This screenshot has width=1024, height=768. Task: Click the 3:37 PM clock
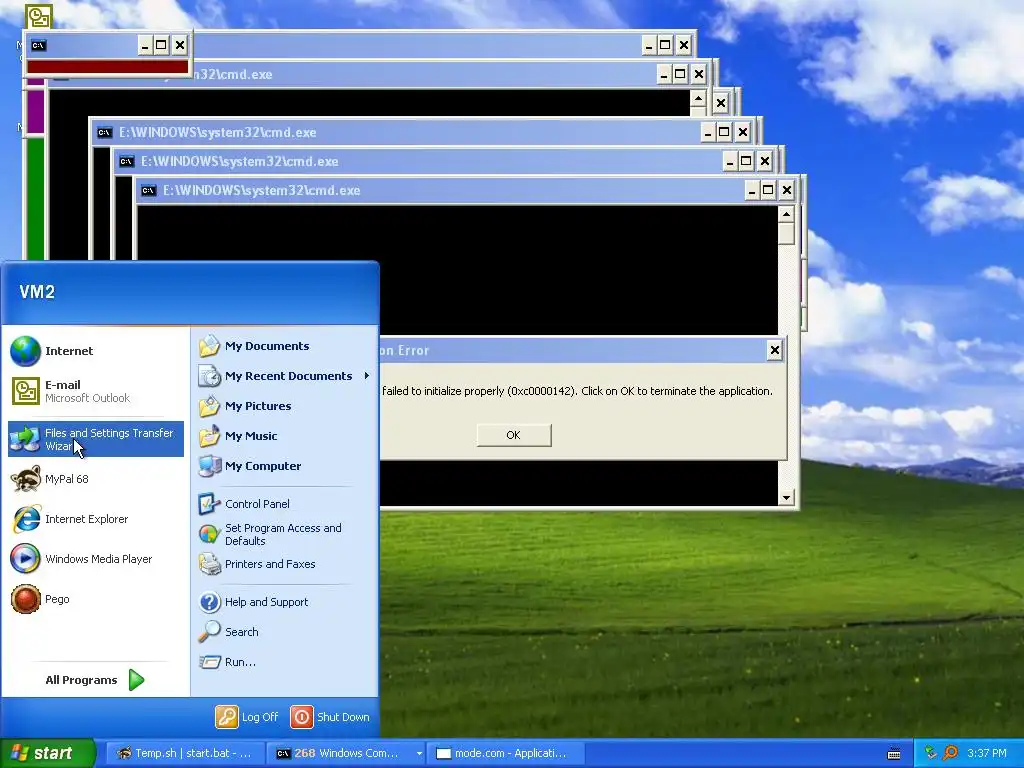click(987, 753)
